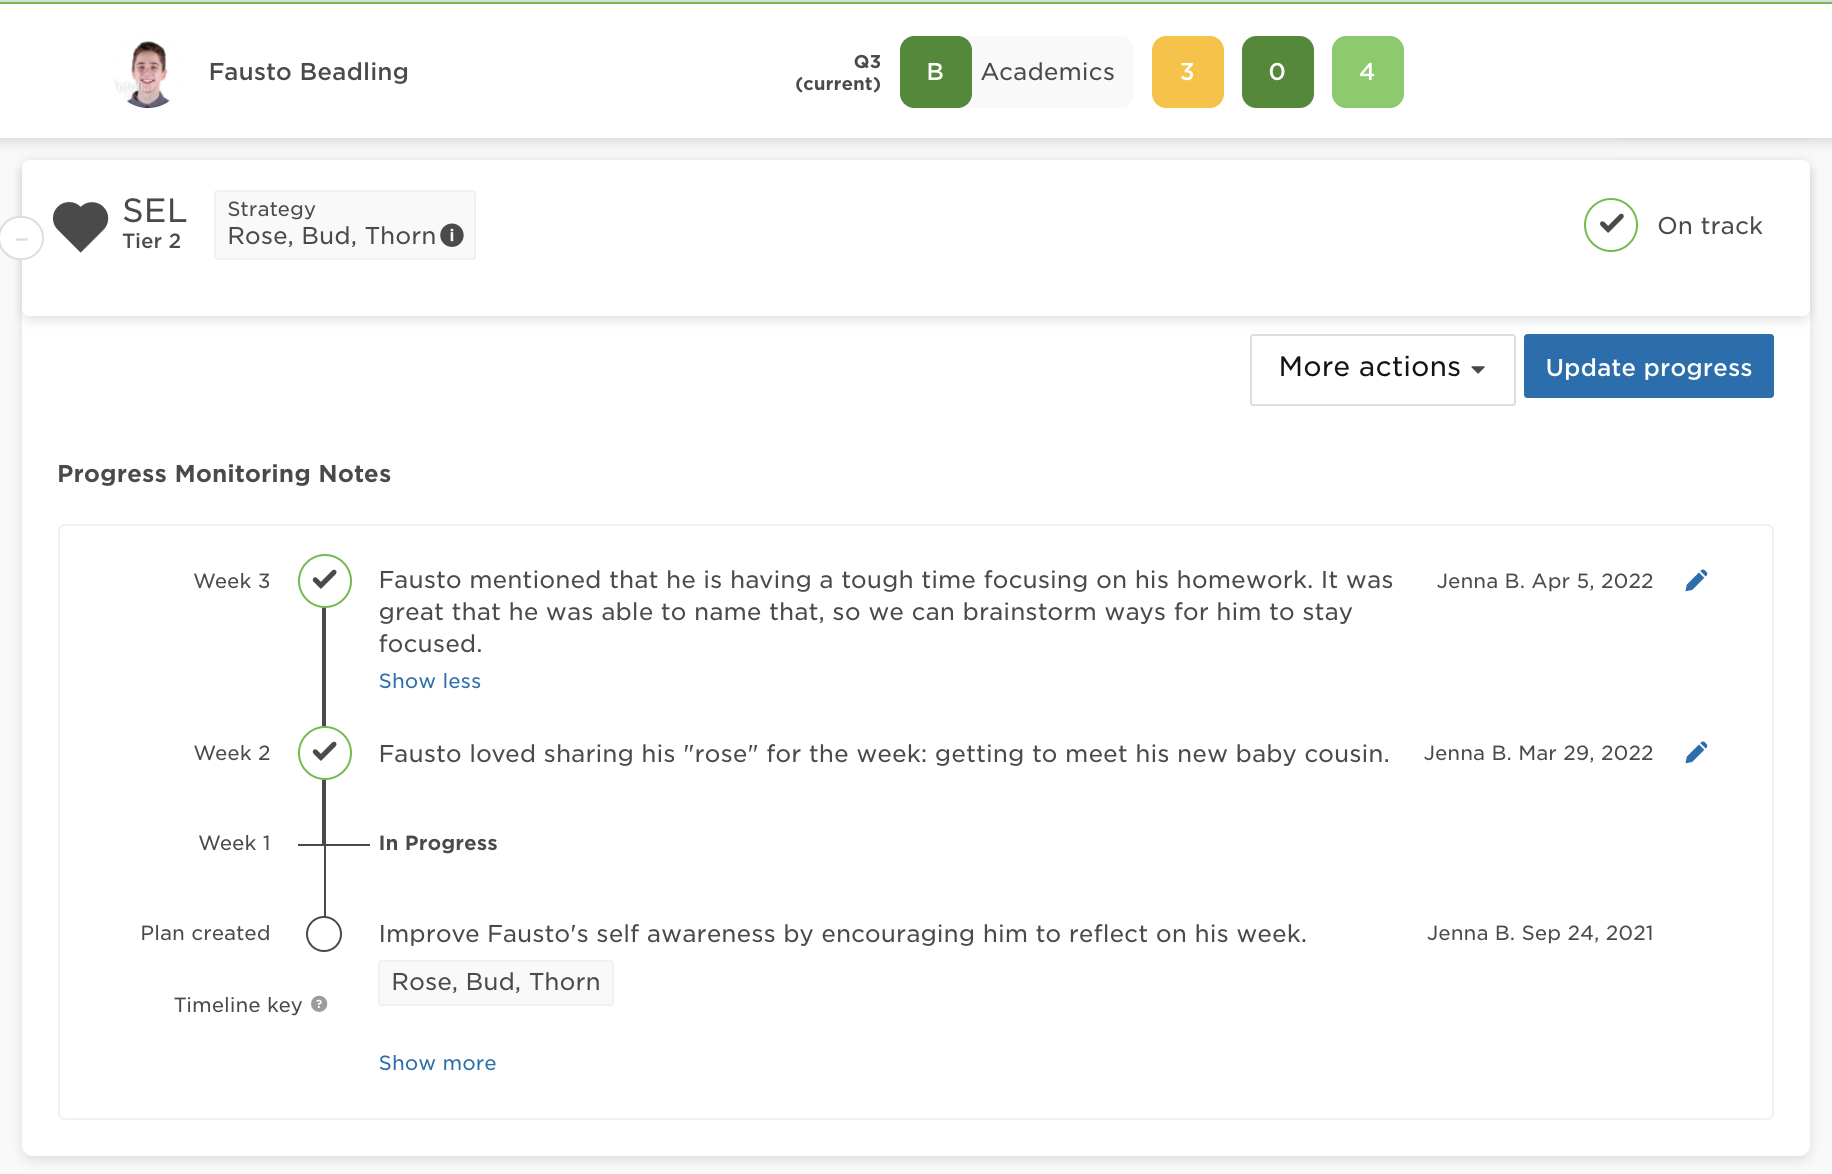Click the Update progress button
The height and width of the screenshot is (1174, 1832).
tap(1648, 366)
